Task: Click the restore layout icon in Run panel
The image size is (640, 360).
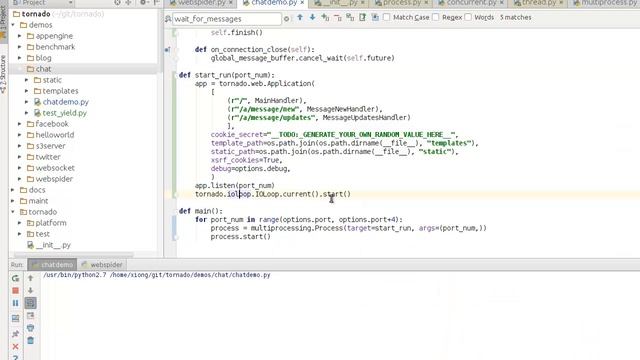Action: coord(16,318)
